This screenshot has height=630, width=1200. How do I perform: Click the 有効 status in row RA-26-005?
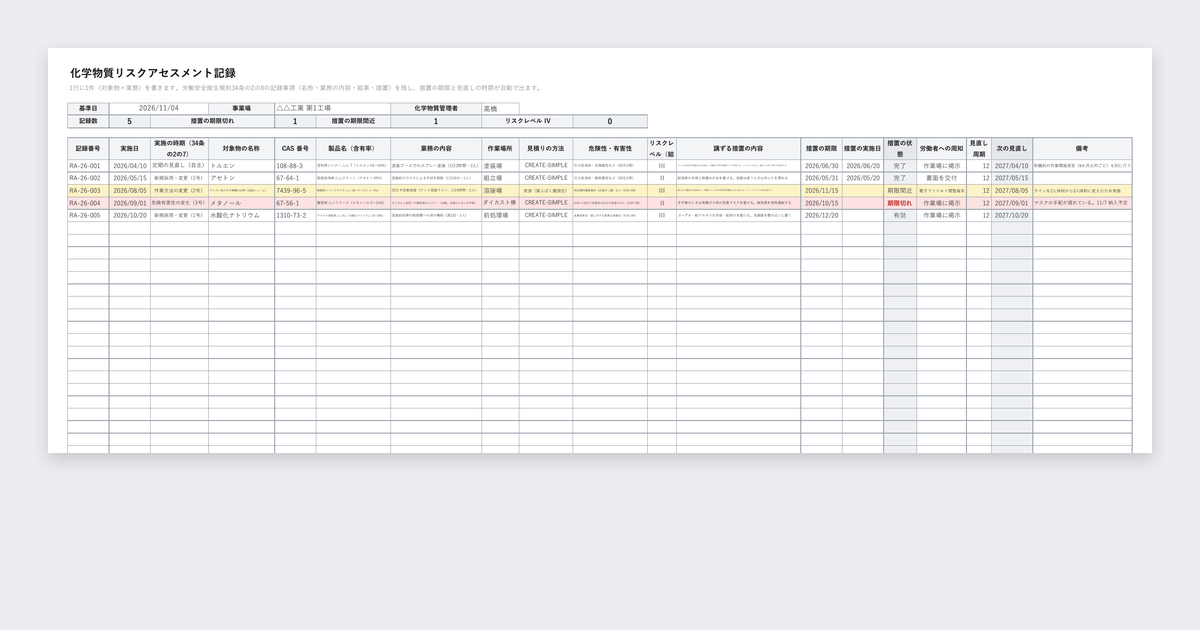tap(899, 215)
